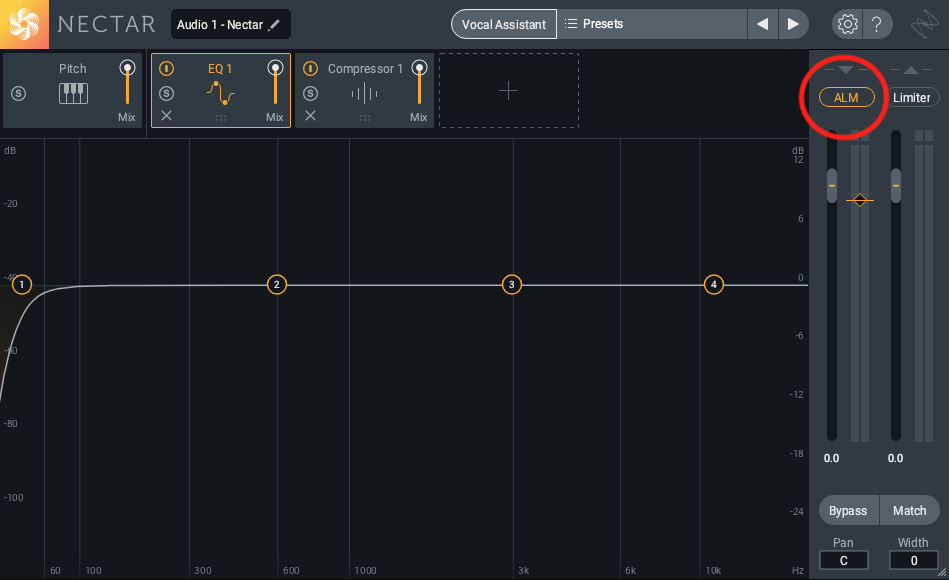The height and width of the screenshot is (580, 949).
Task: Click the output gain 0.0 readout
Action: pyautogui.click(x=895, y=458)
